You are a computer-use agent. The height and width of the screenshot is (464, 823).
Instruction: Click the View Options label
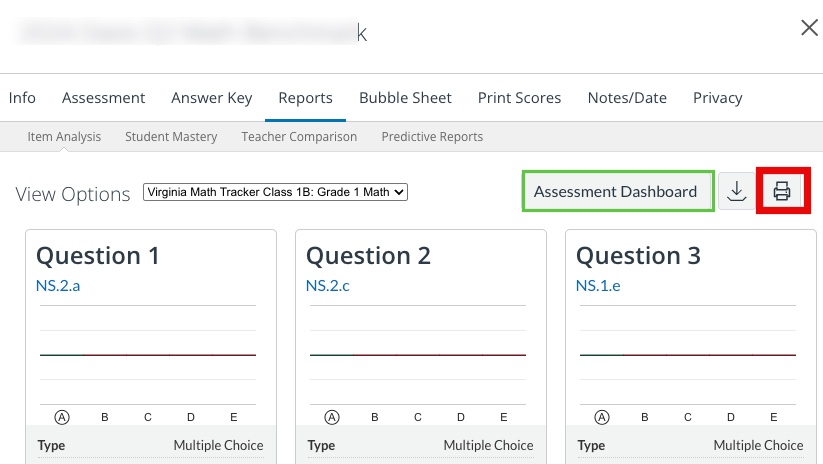tap(72, 194)
